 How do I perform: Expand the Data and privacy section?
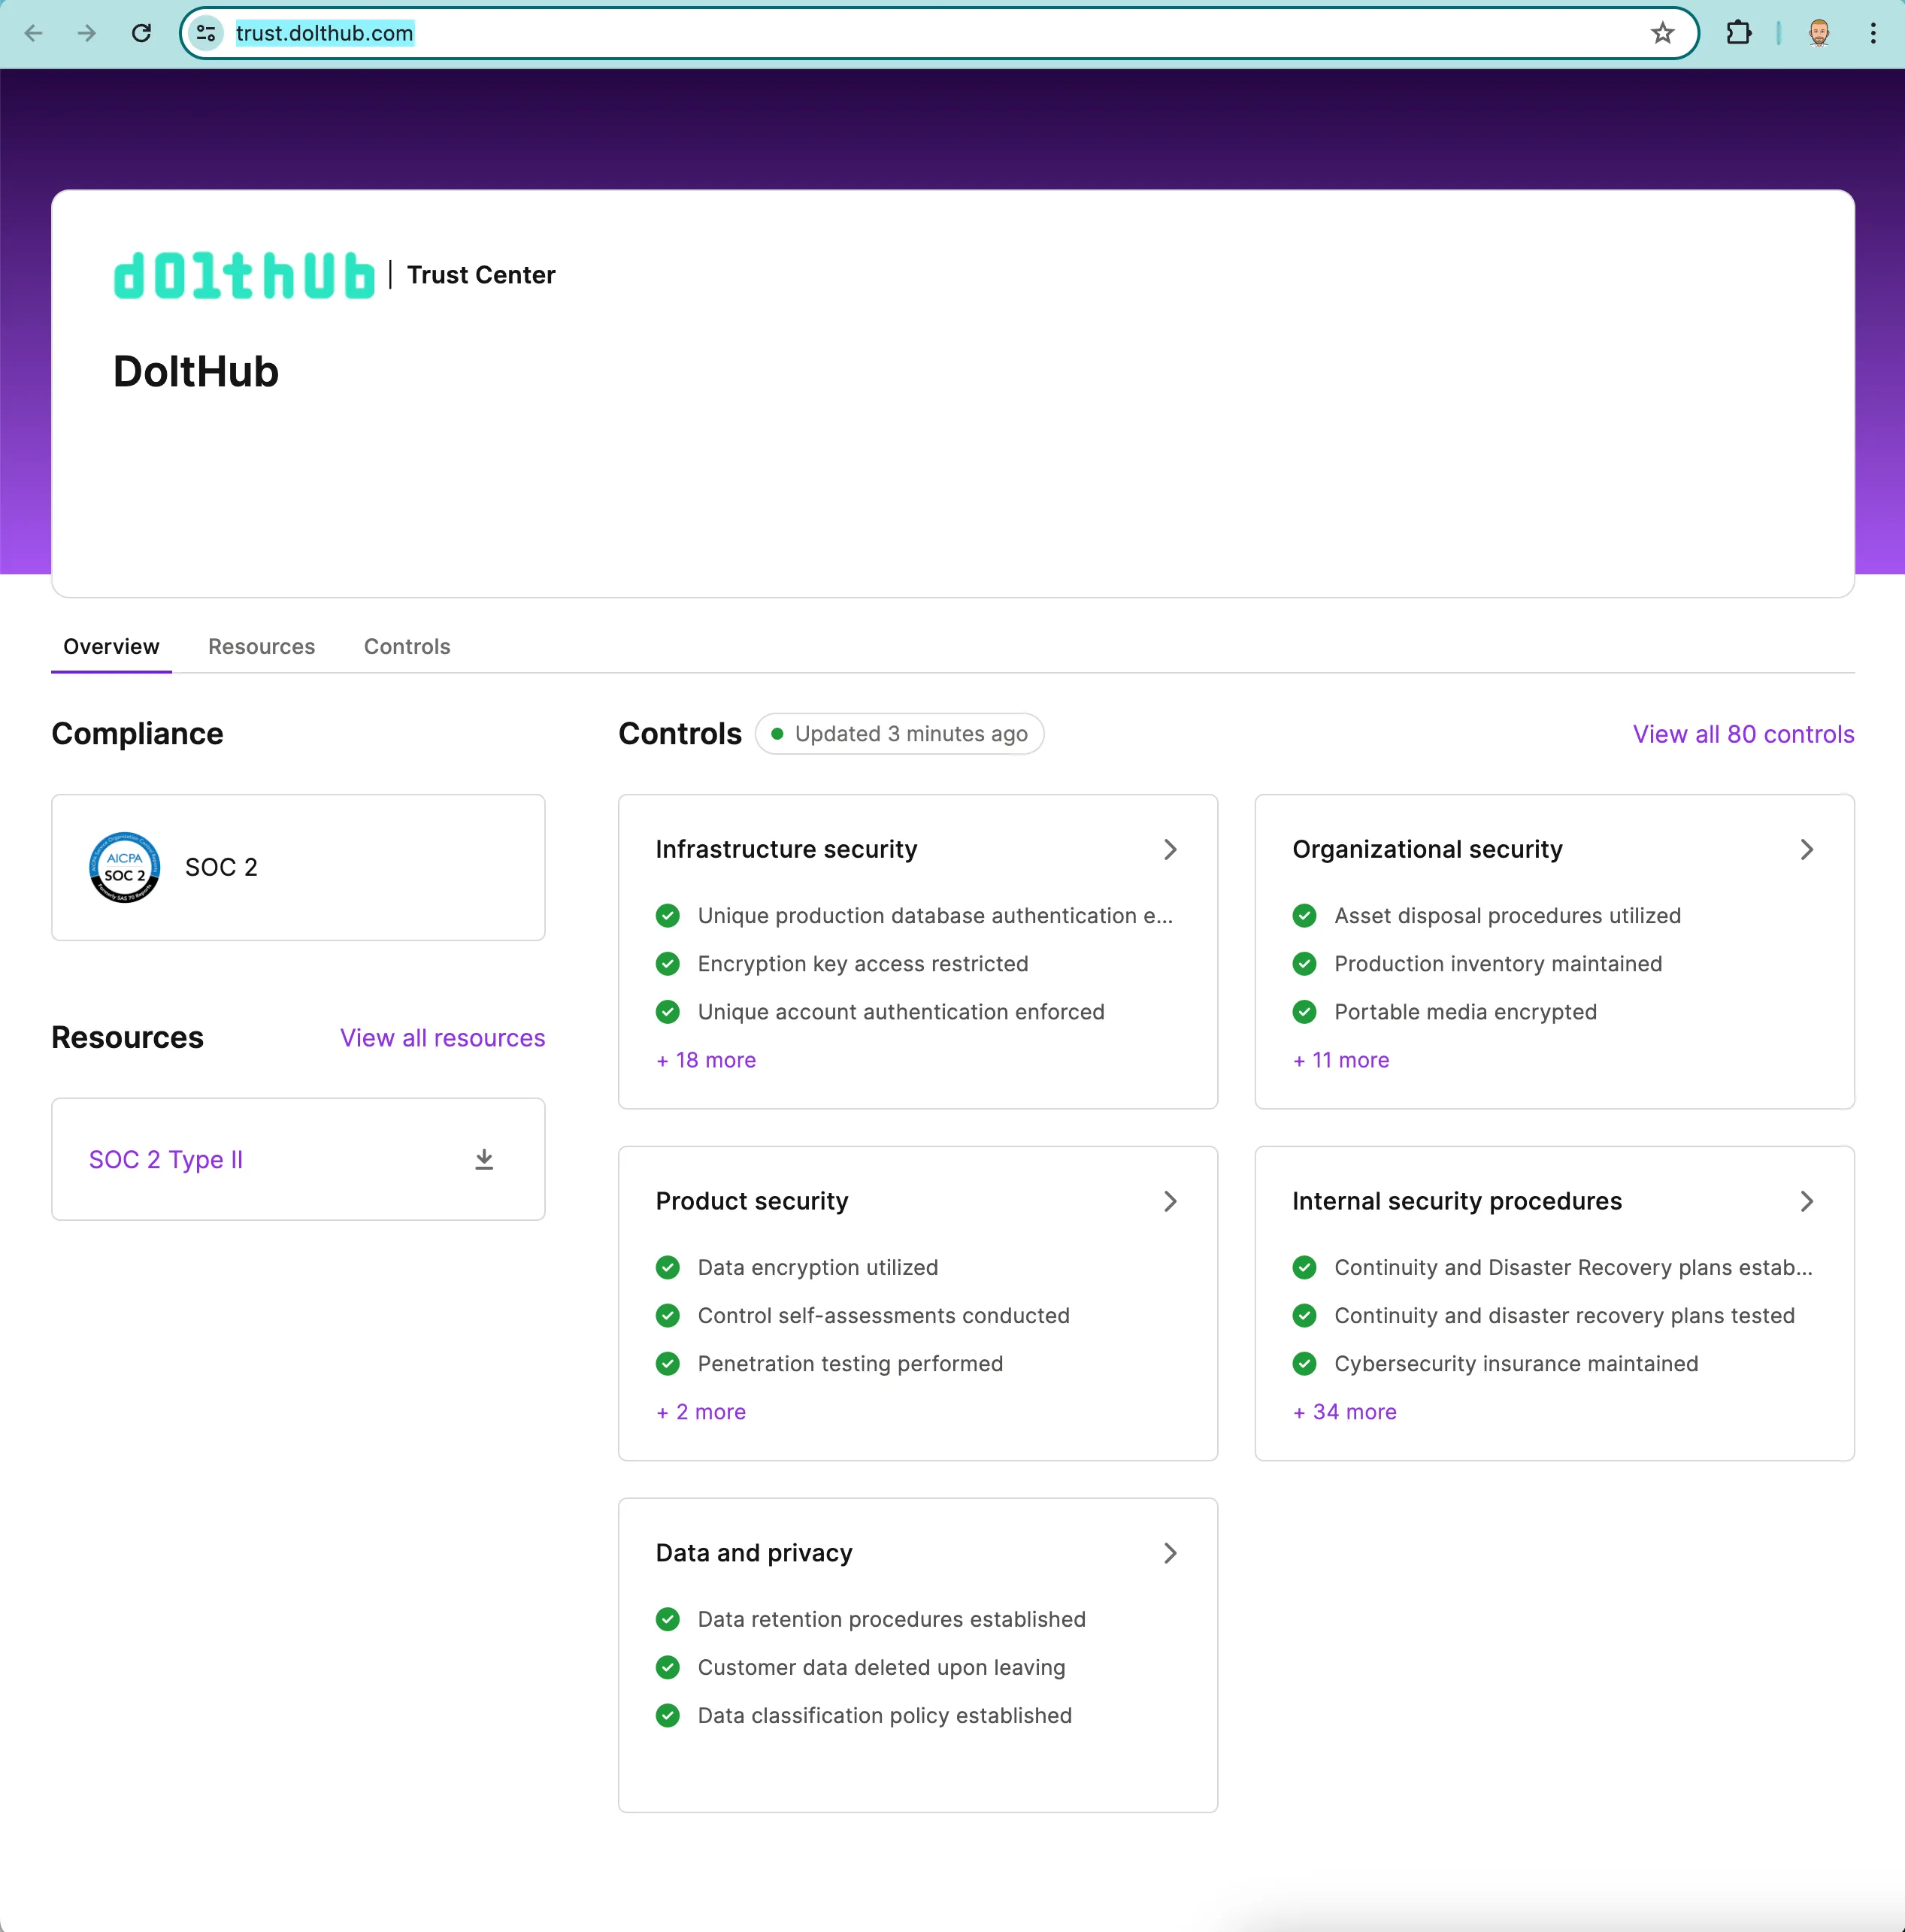(x=1170, y=1553)
